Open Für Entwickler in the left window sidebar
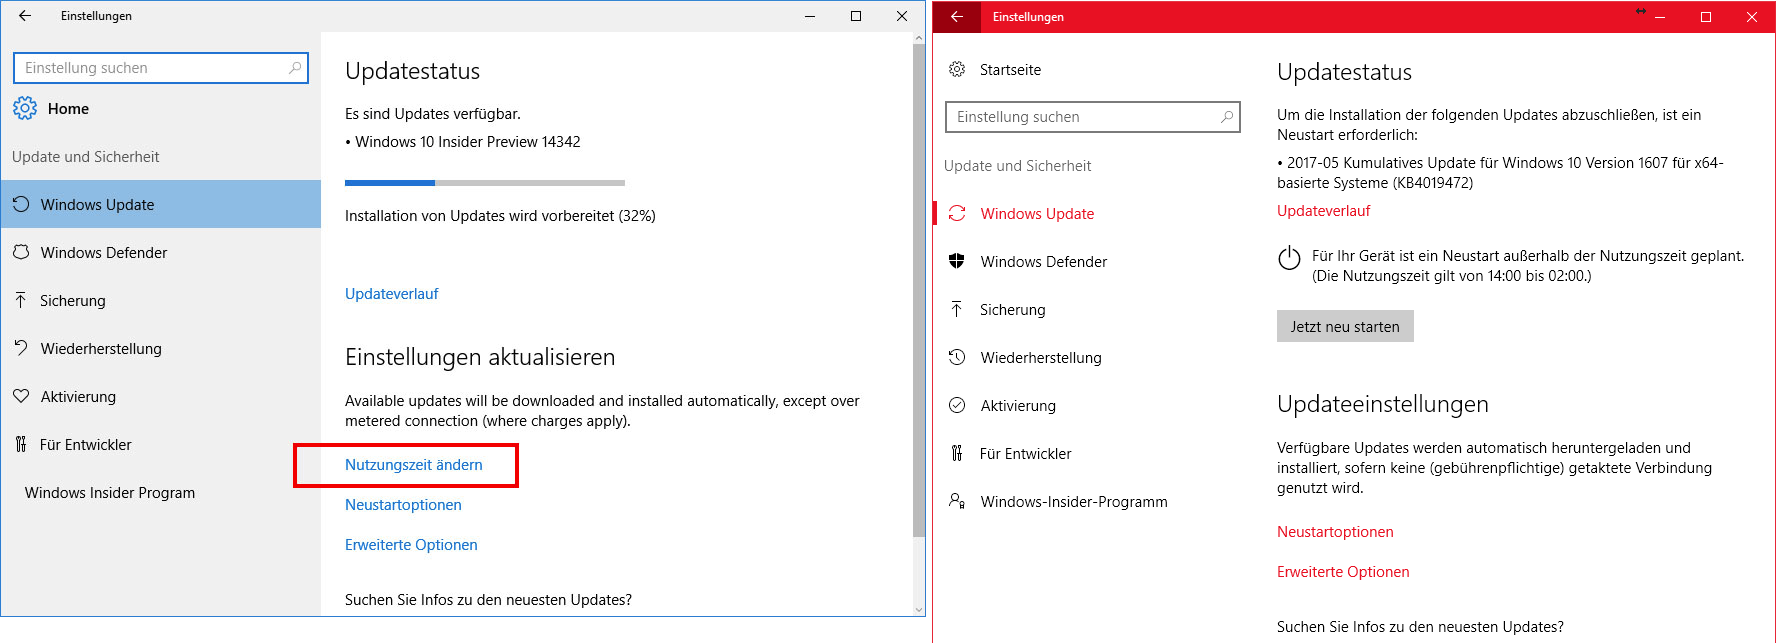The width and height of the screenshot is (1776, 643). point(161,444)
